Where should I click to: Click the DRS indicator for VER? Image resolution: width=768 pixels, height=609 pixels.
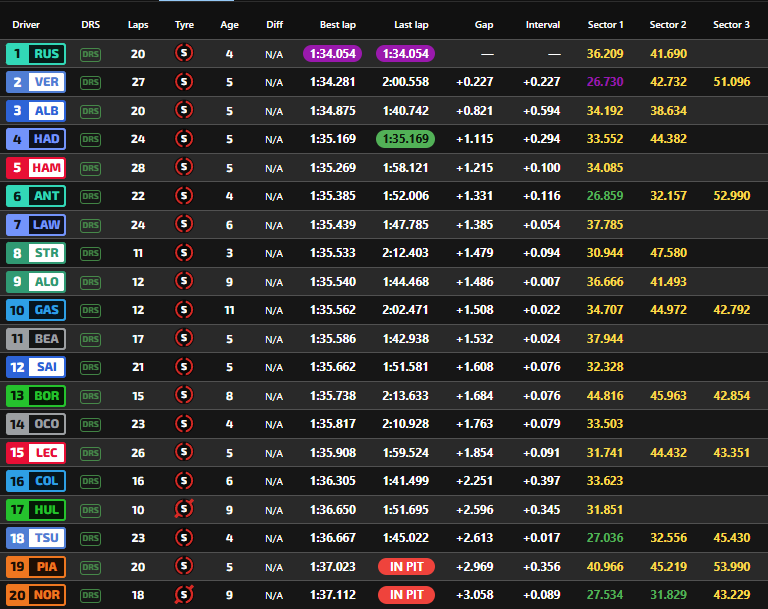point(91,82)
